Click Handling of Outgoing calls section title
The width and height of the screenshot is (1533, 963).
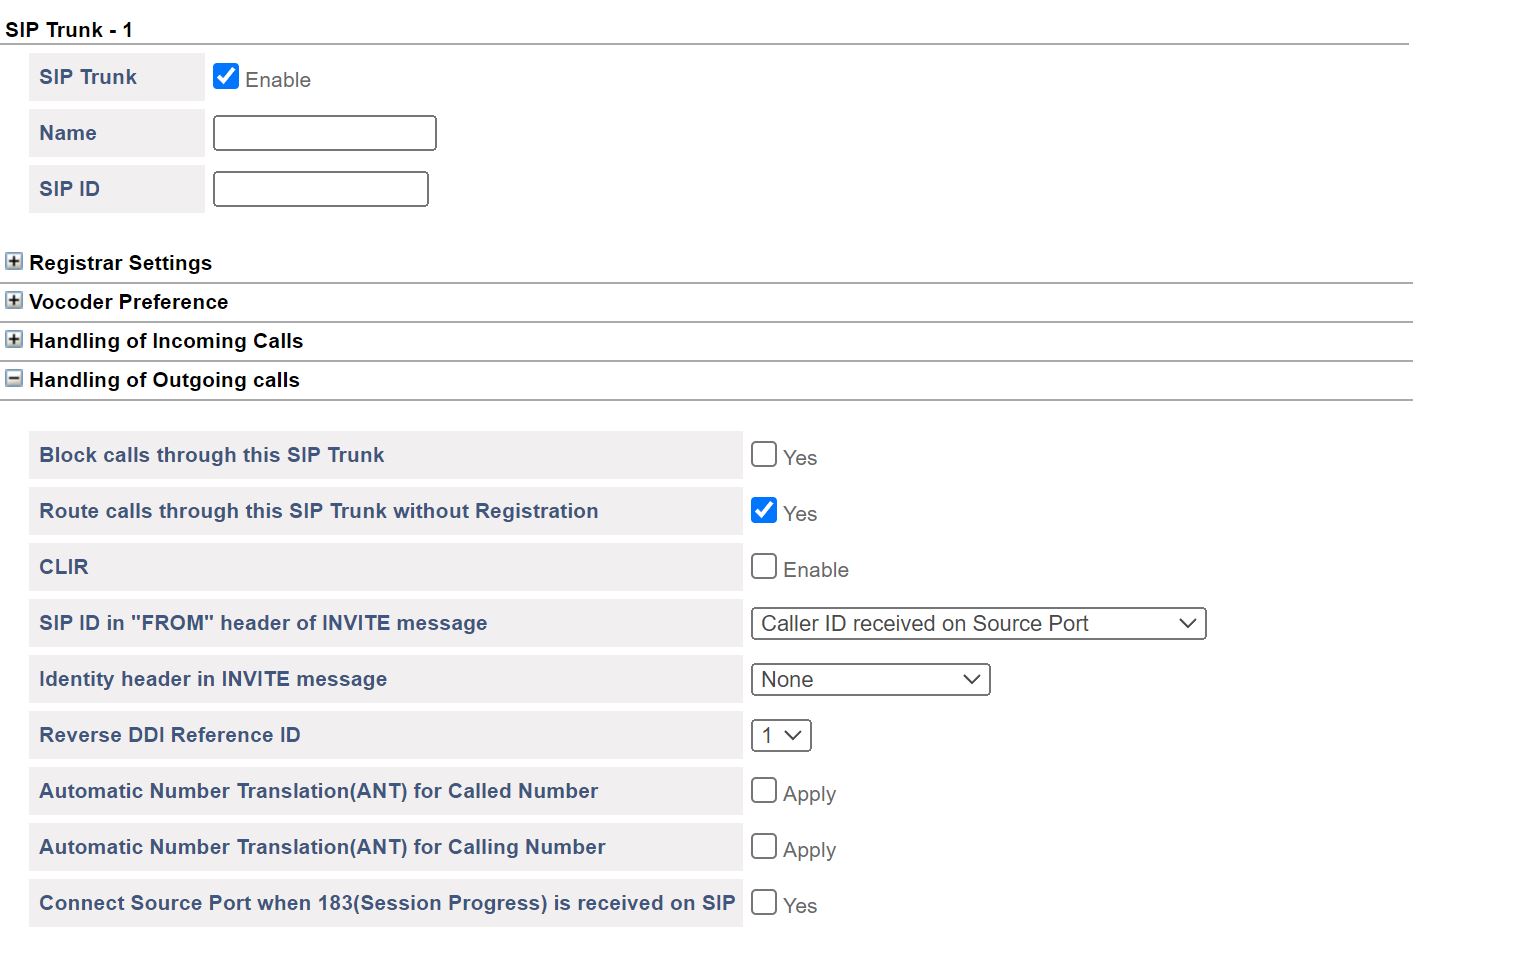(164, 380)
